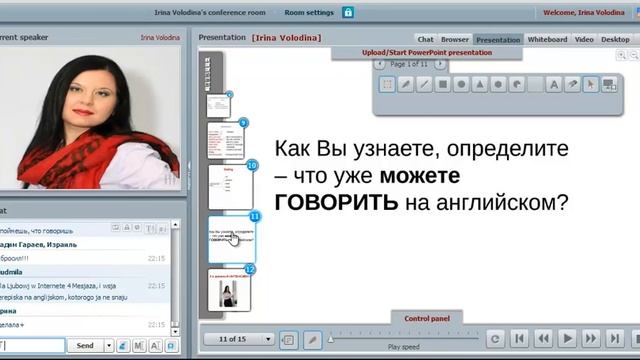Select the circle shape tool
The width and height of the screenshot is (640, 360).
[x=461, y=84]
